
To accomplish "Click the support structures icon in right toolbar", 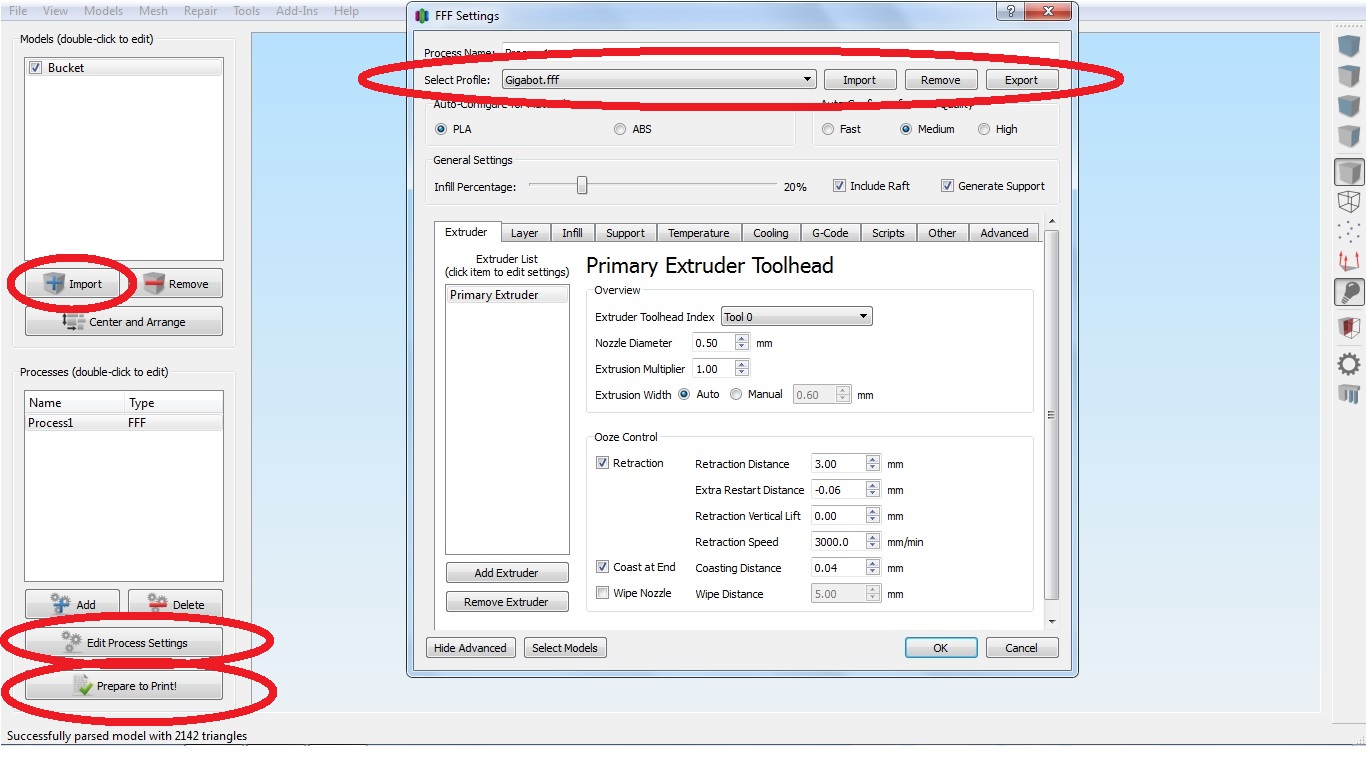I will tap(1349, 394).
